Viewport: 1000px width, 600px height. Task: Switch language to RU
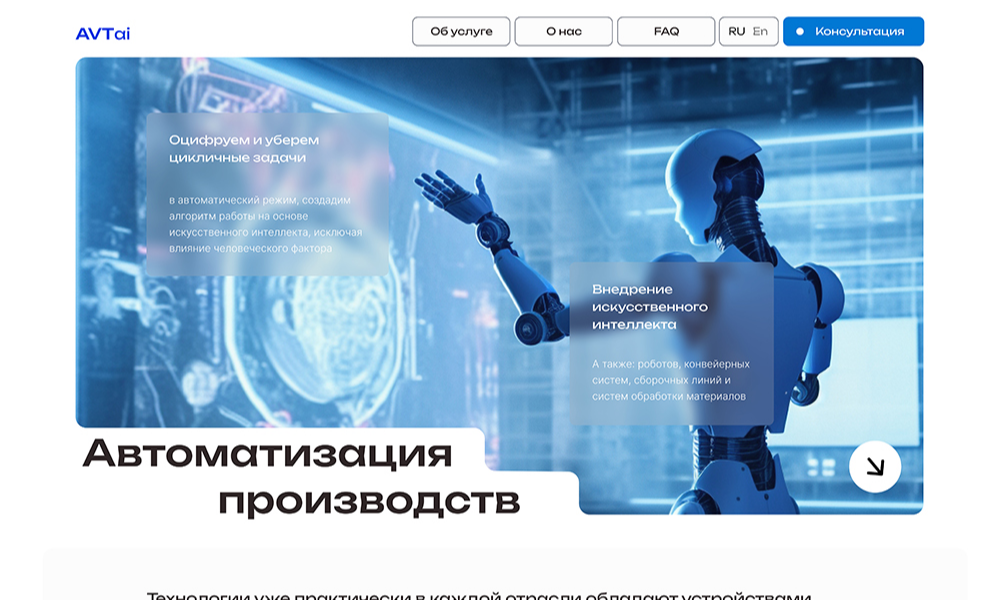(737, 32)
